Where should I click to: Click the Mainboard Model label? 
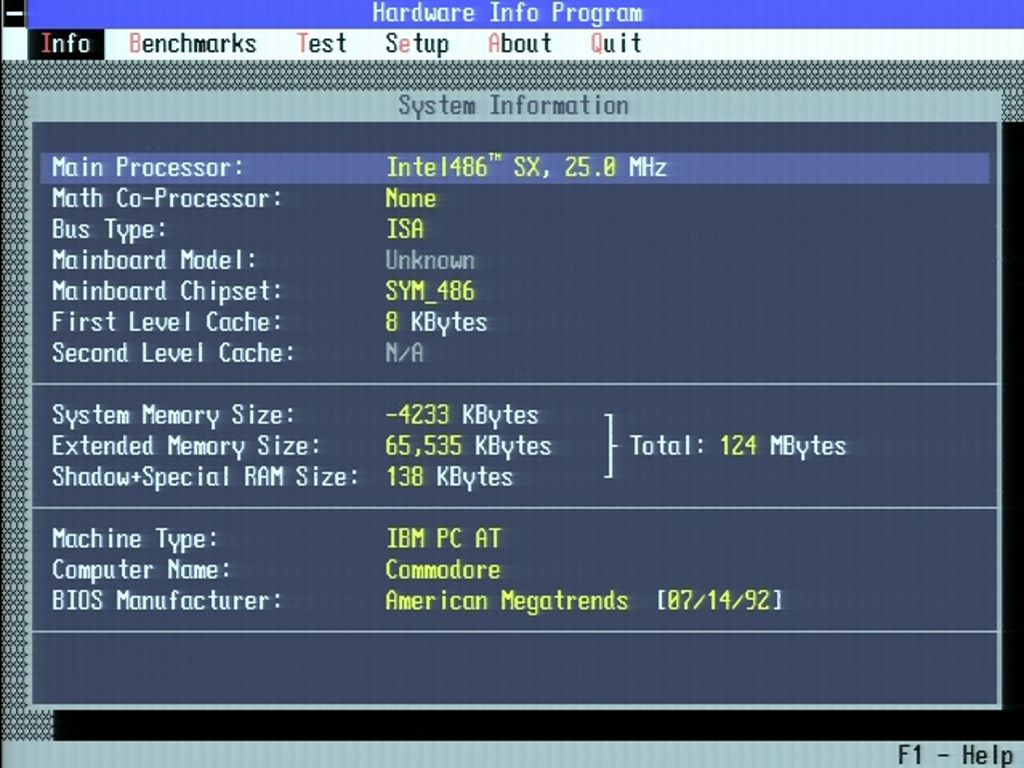coord(154,260)
